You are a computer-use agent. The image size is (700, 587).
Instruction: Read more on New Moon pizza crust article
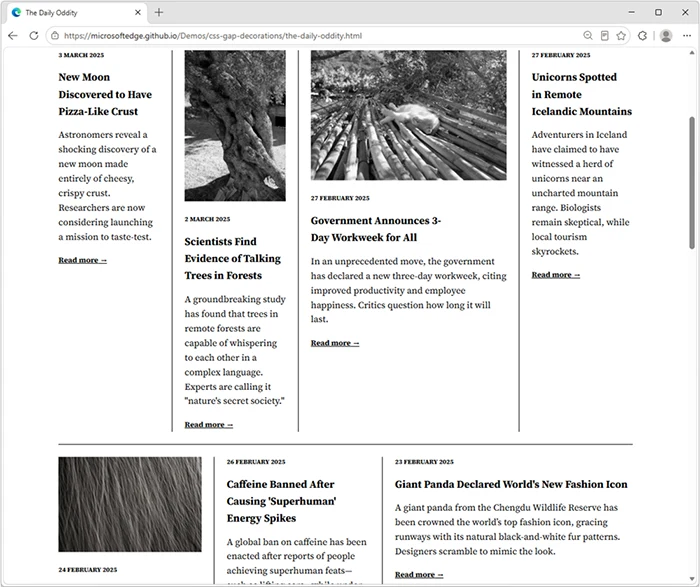click(83, 260)
